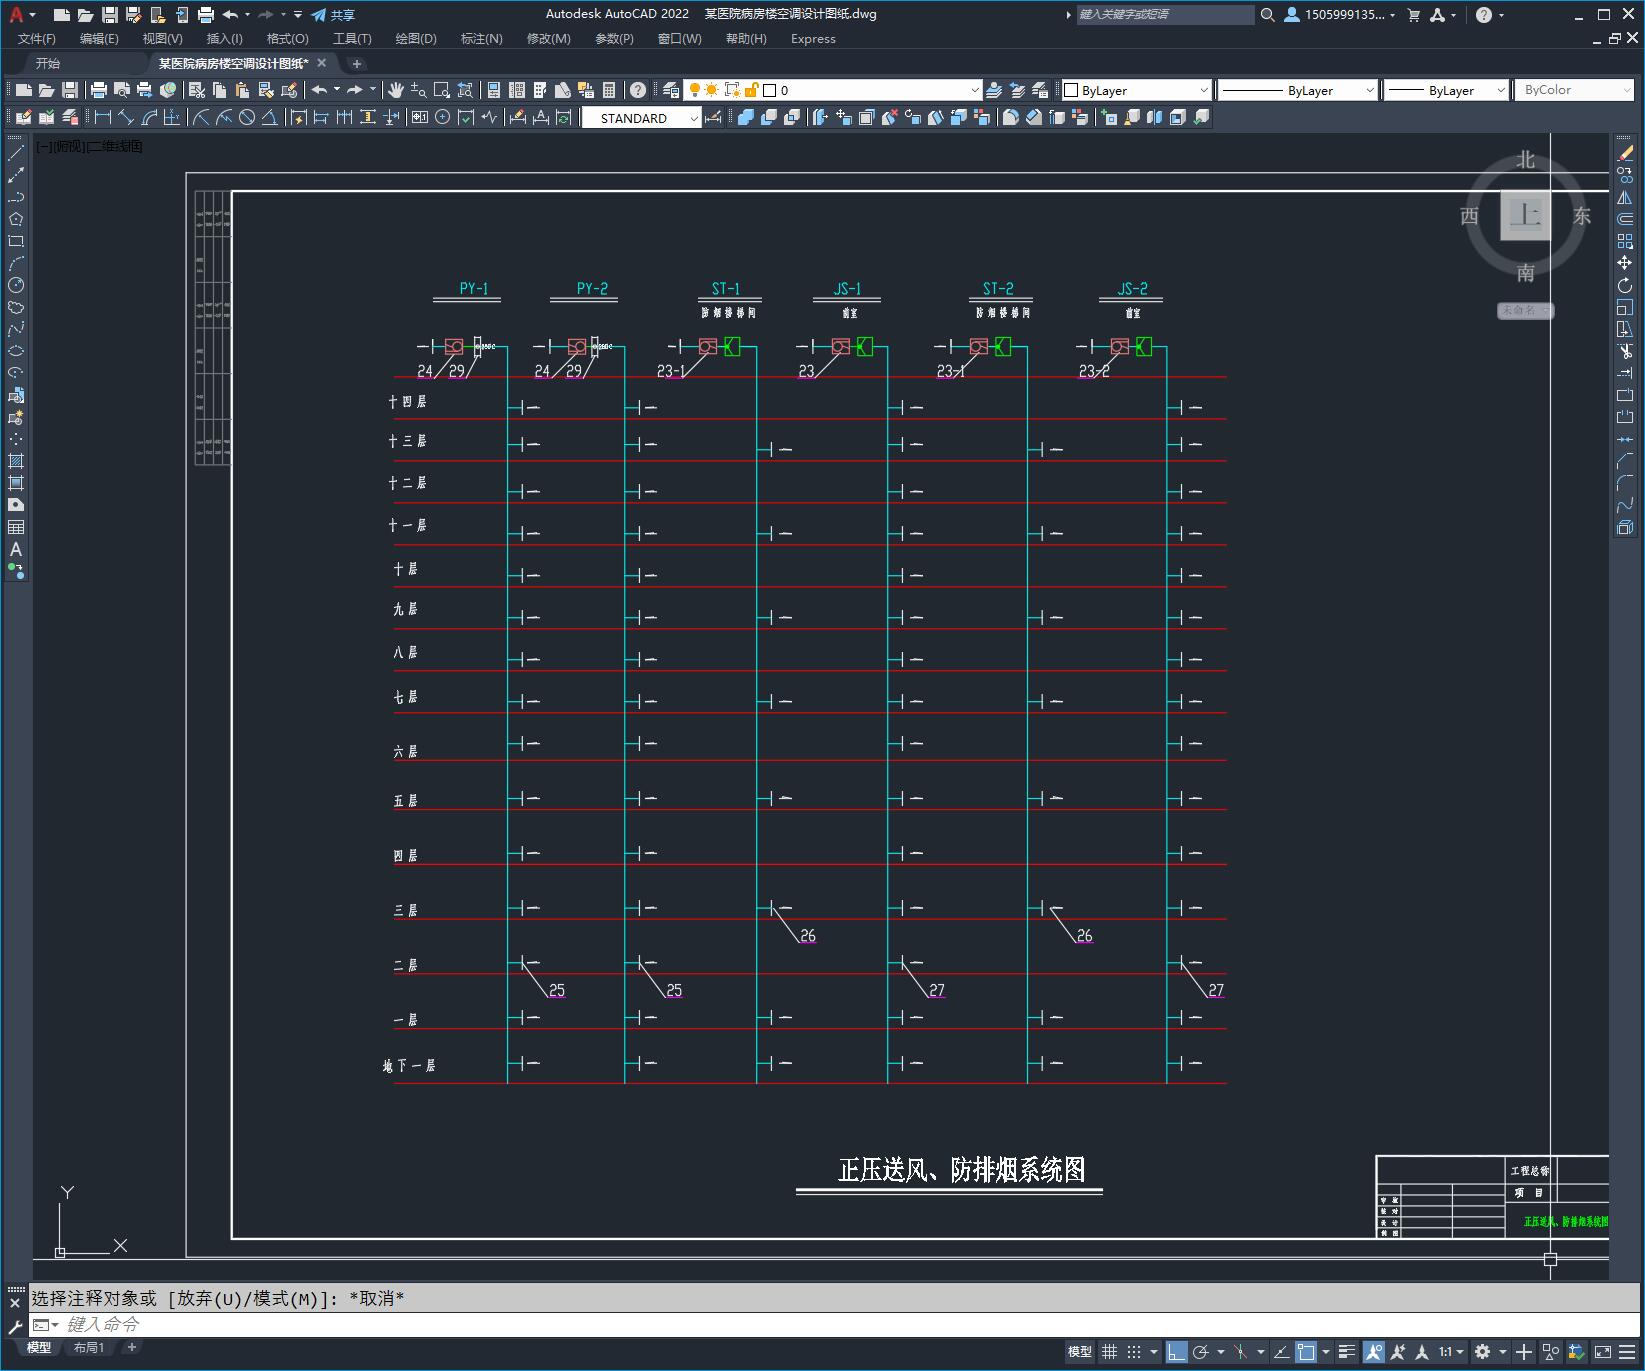Switch to the 开始 tab

(48, 63)
